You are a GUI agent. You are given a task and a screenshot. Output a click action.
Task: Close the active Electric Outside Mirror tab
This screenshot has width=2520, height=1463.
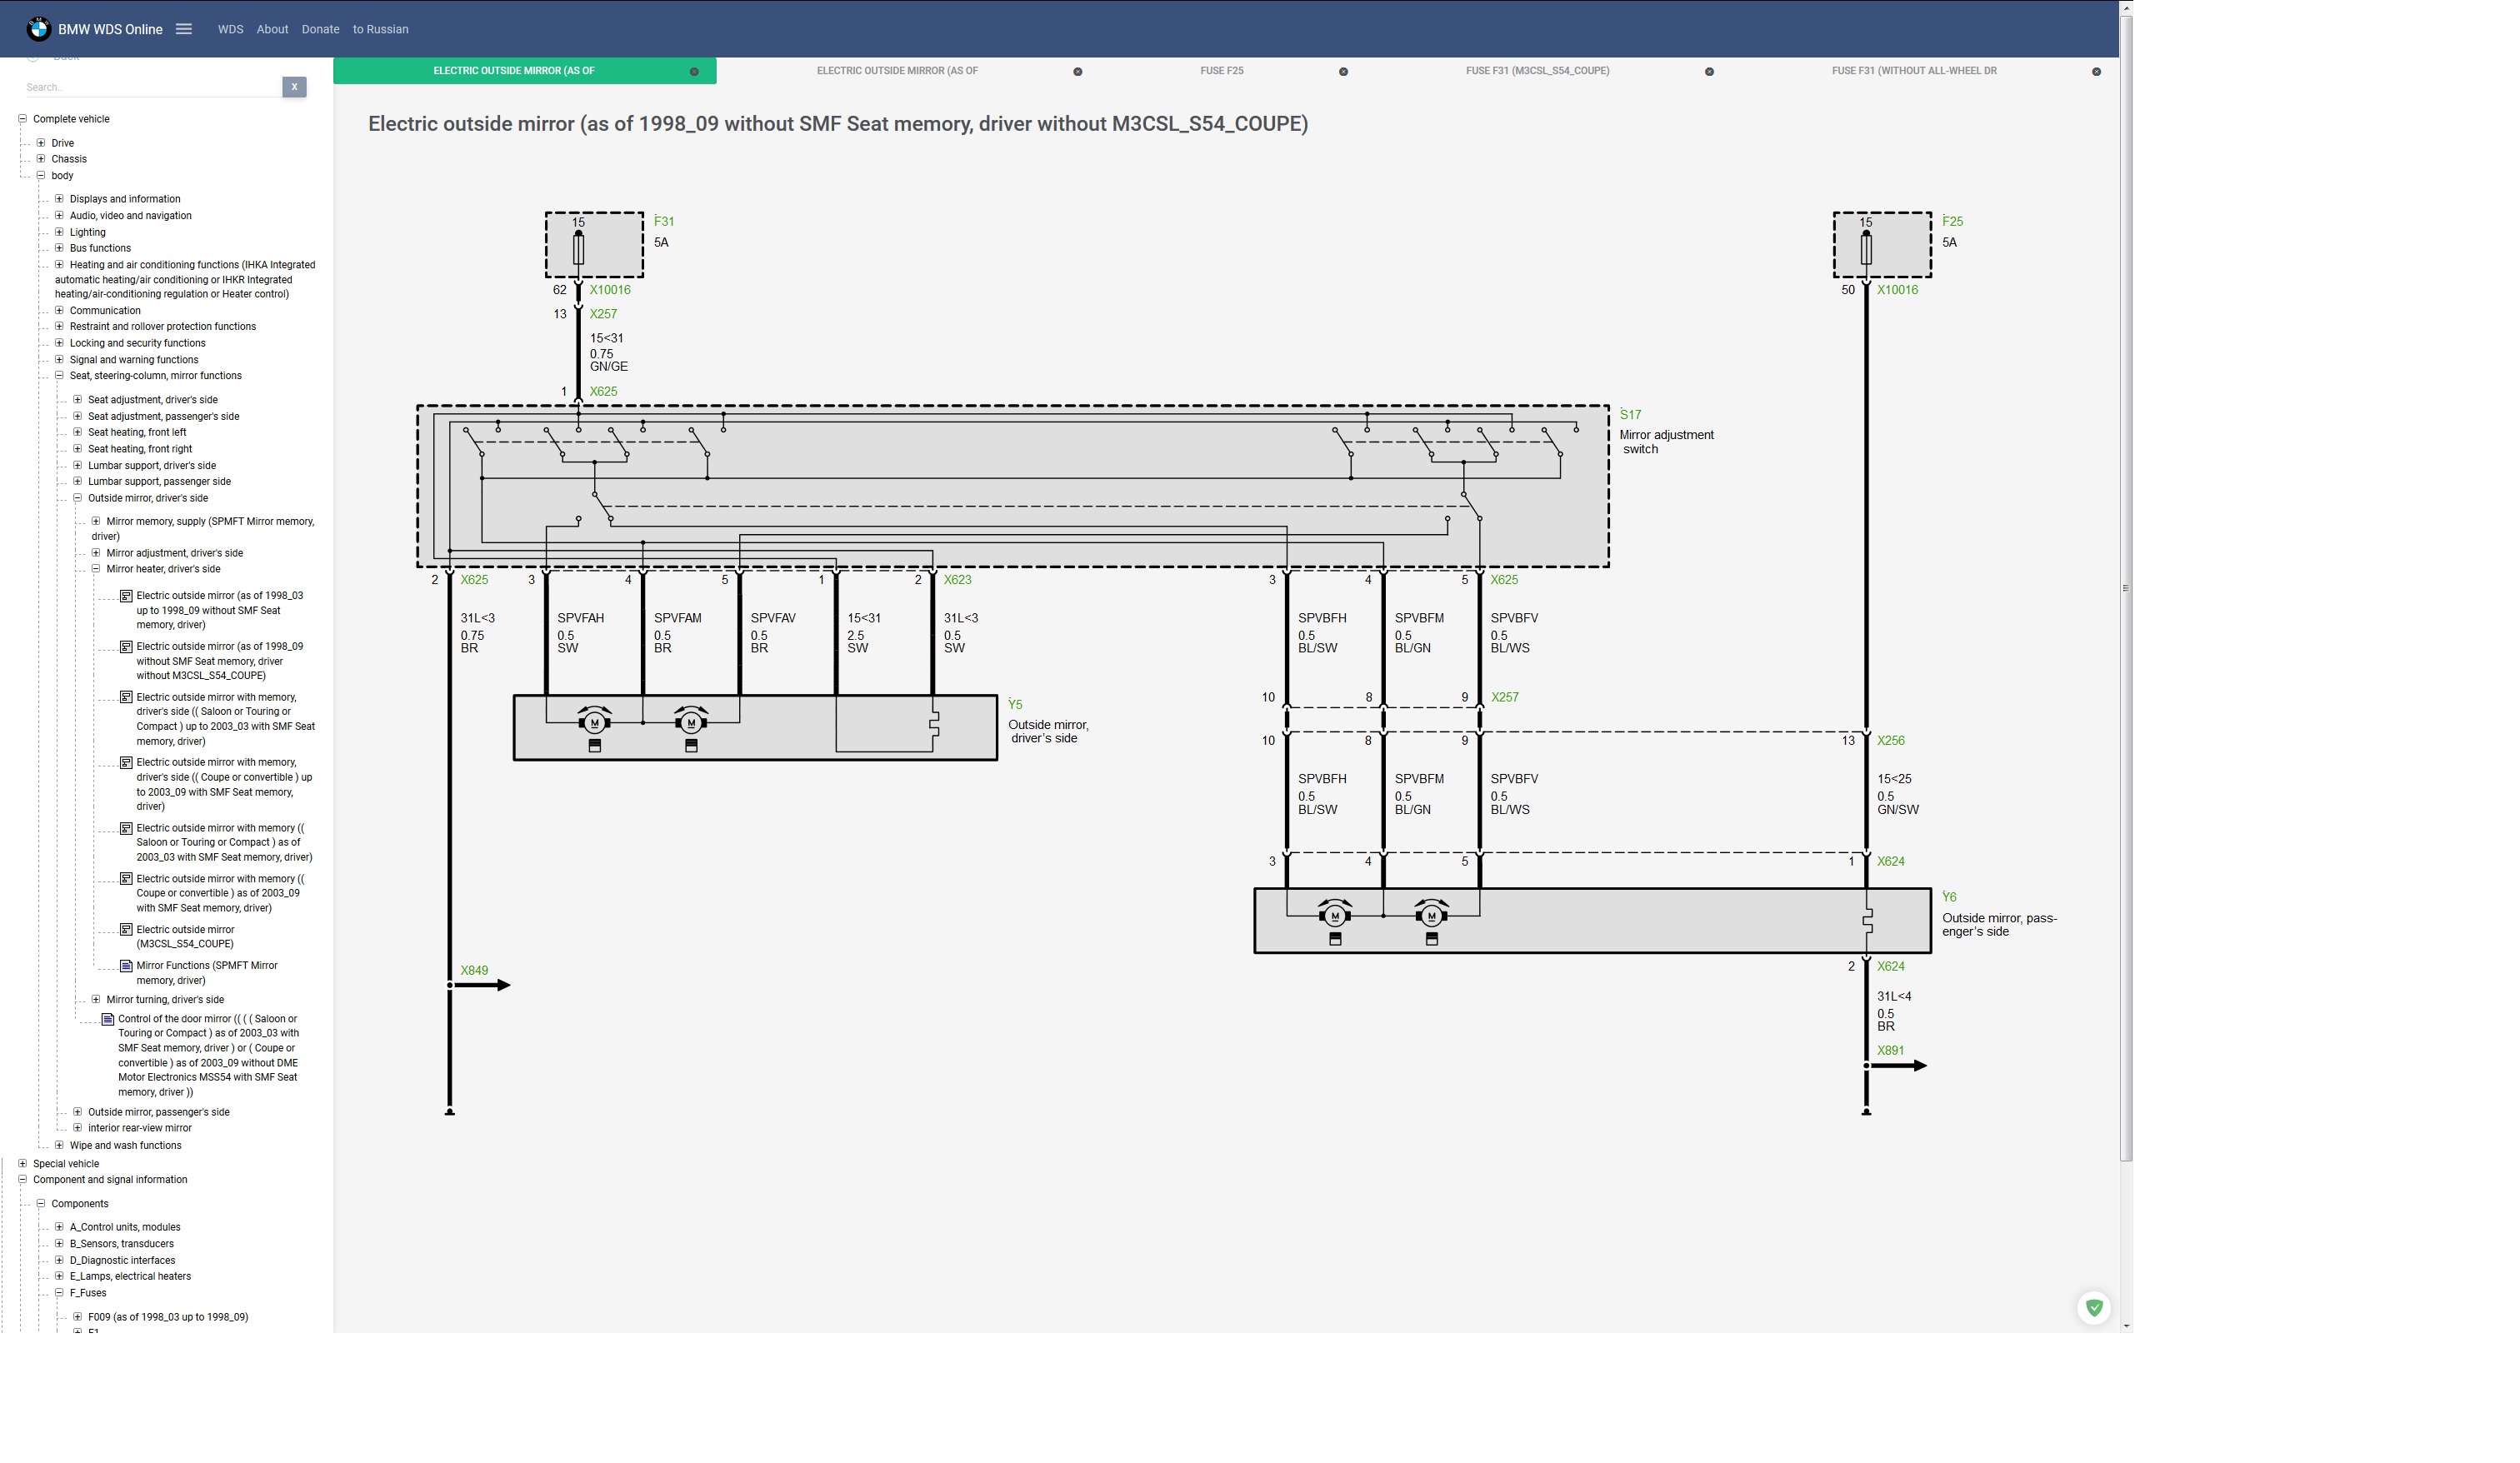[x=694, y=72]
